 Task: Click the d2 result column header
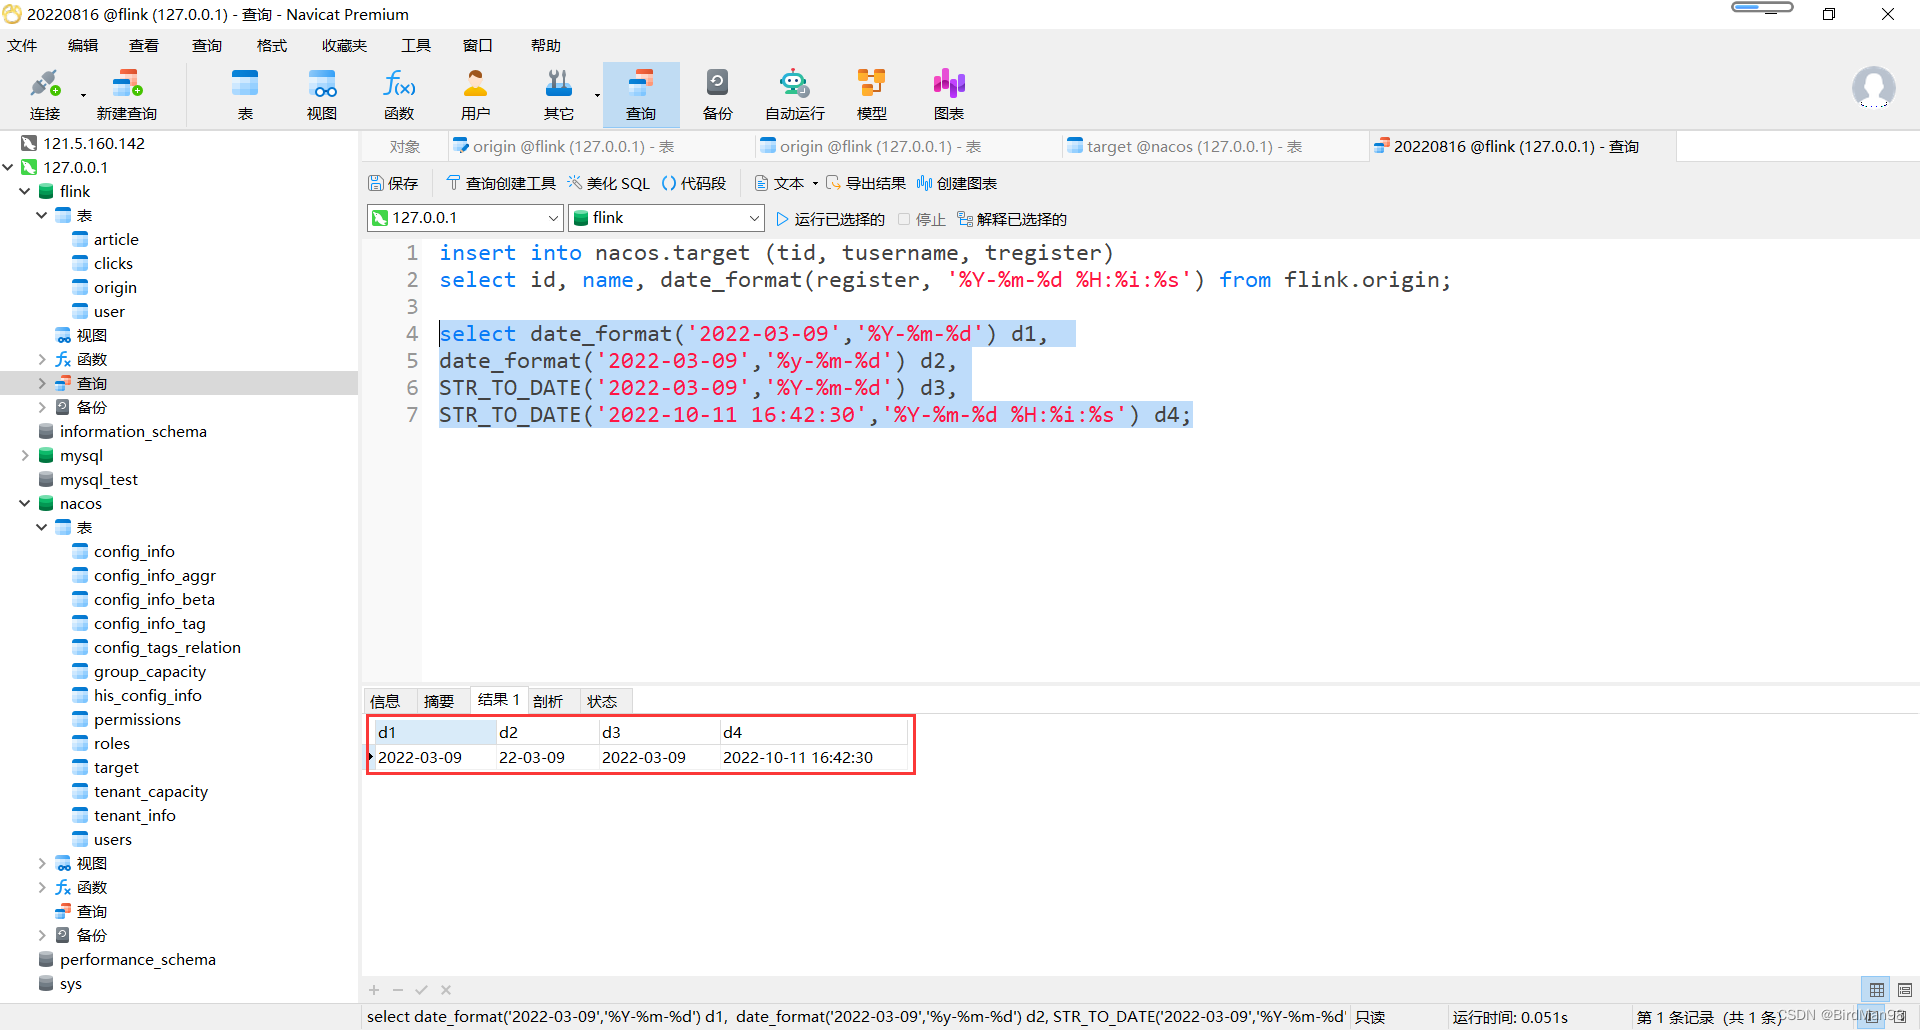(x=547, y=733)
